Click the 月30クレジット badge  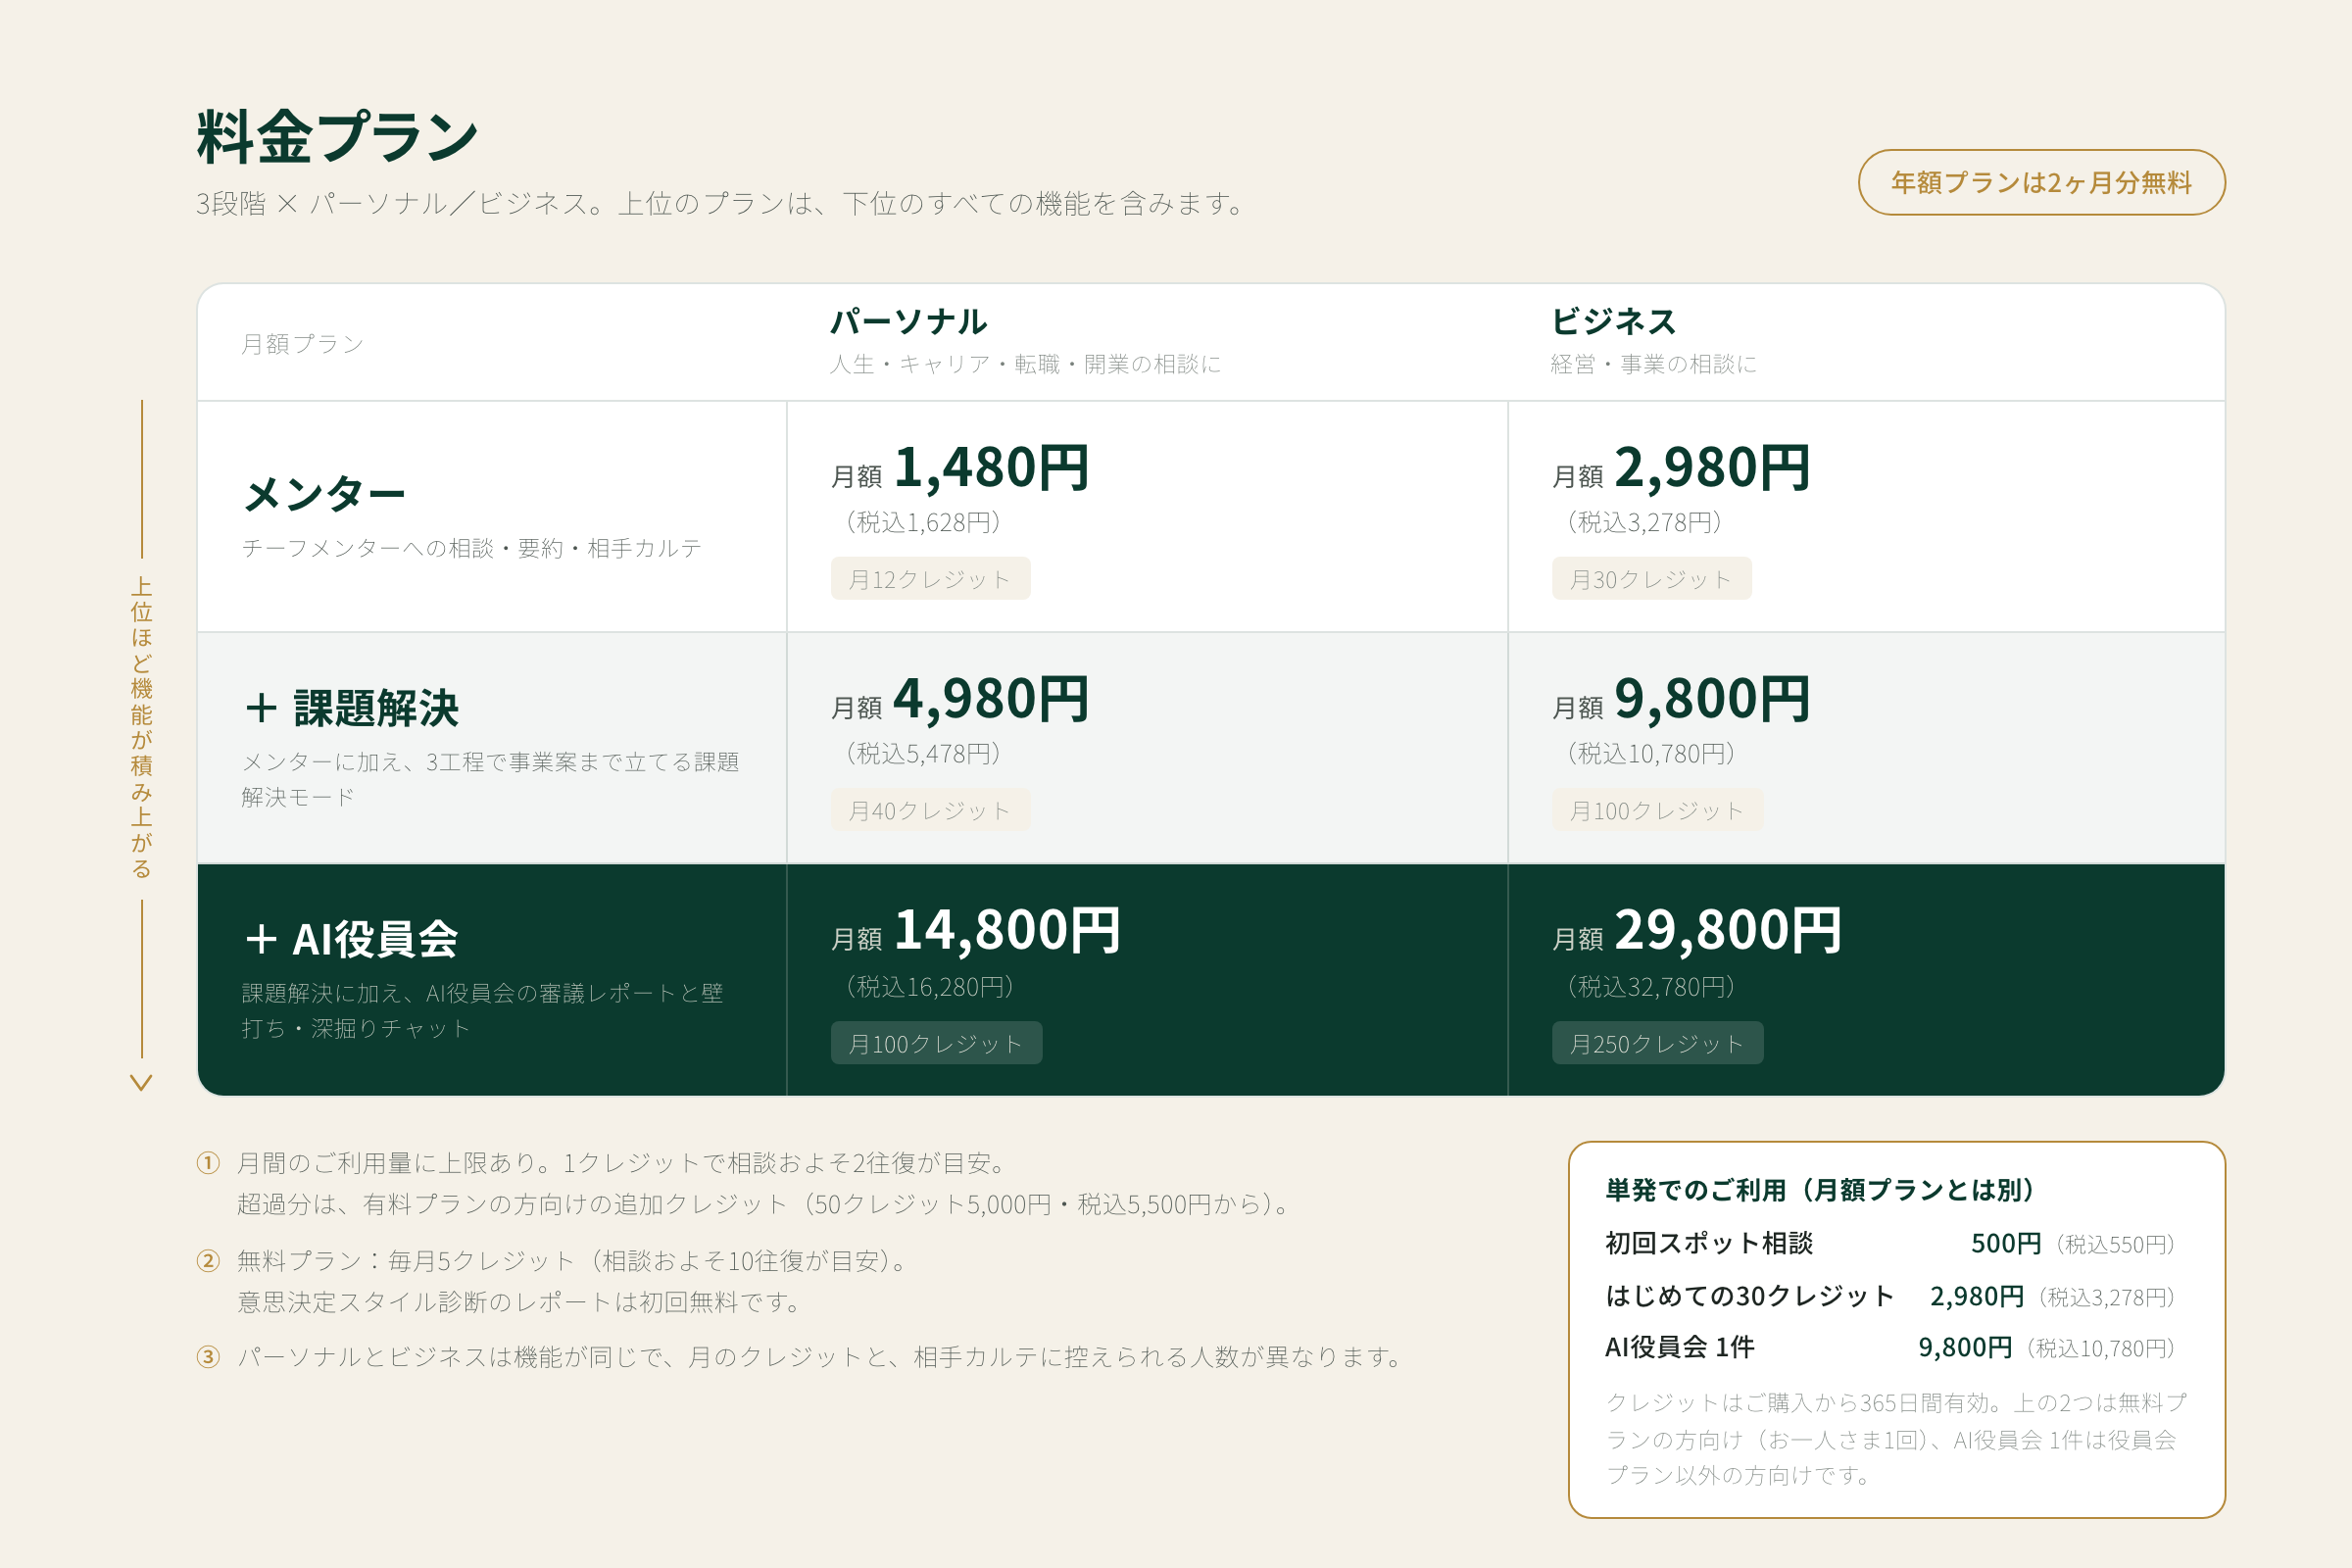coord(1651,579)
